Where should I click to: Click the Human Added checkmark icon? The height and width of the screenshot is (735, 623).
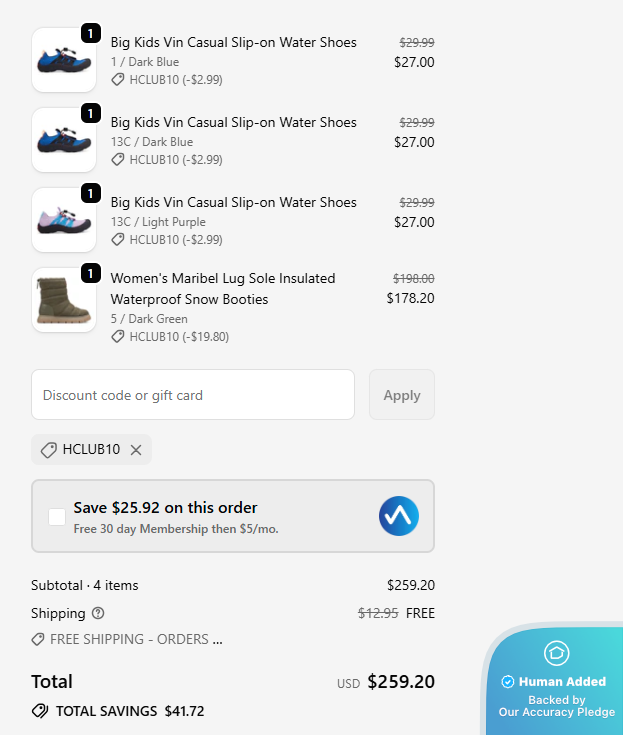508,682
